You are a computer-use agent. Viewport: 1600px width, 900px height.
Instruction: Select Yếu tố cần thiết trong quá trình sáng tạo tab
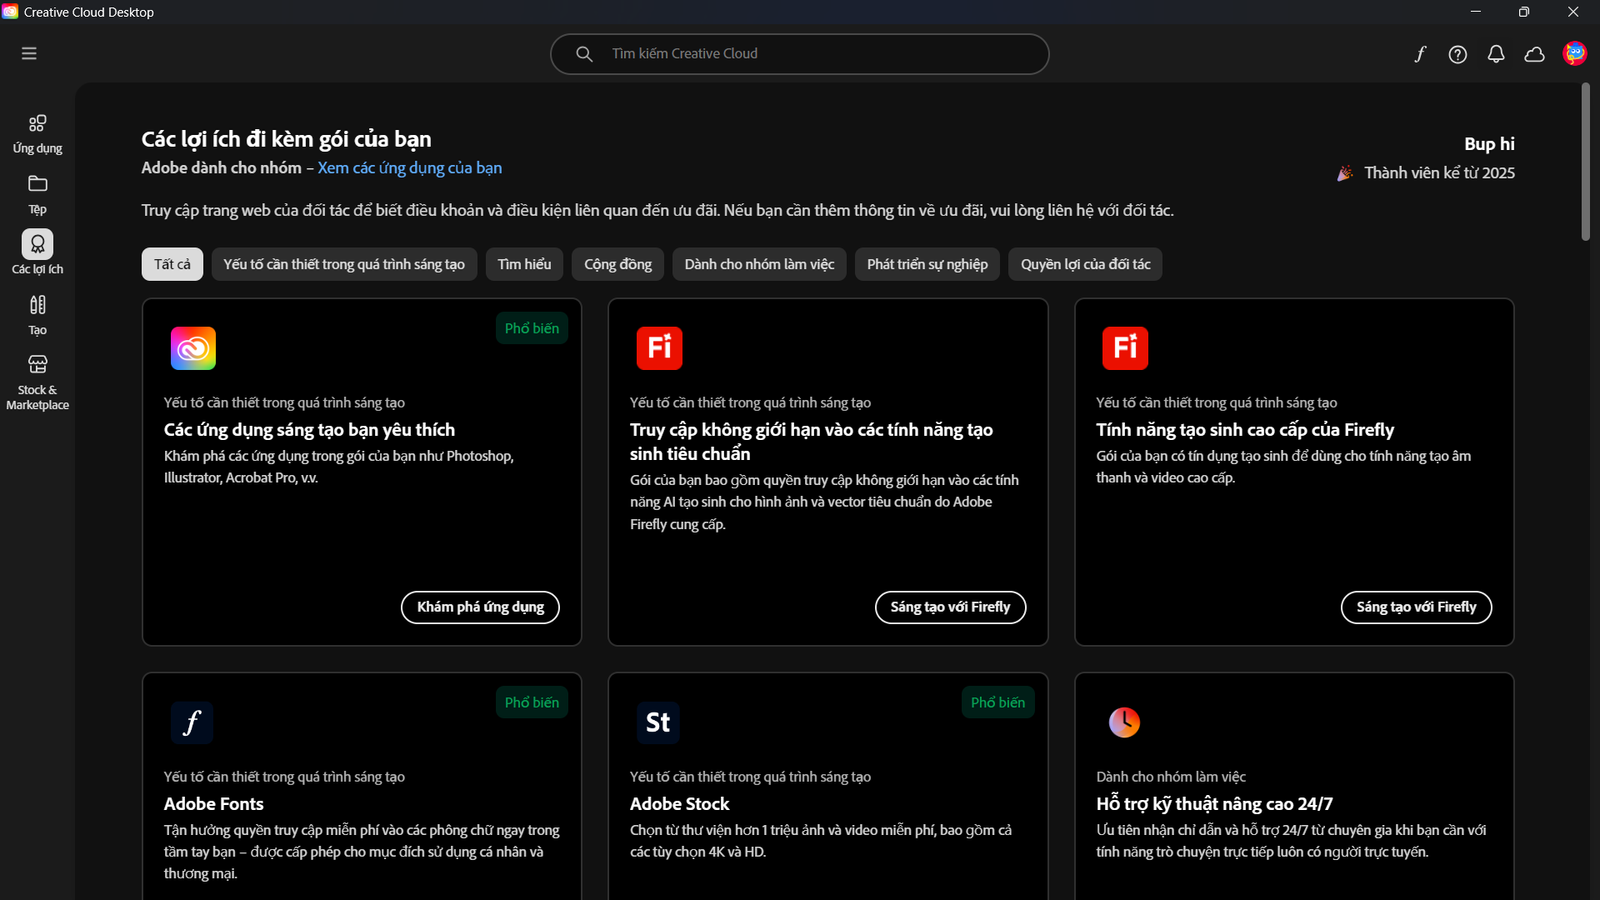tap(344, 264)
